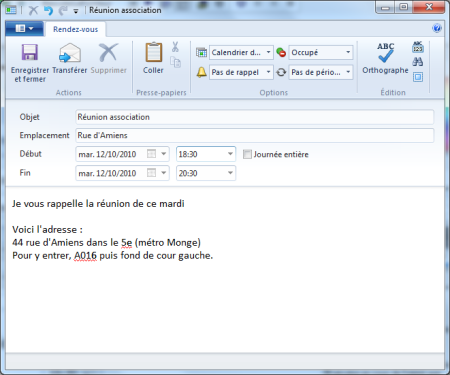Click the delete X in quick access toolbar
450x375 pixels.
(x=33, y=11)
